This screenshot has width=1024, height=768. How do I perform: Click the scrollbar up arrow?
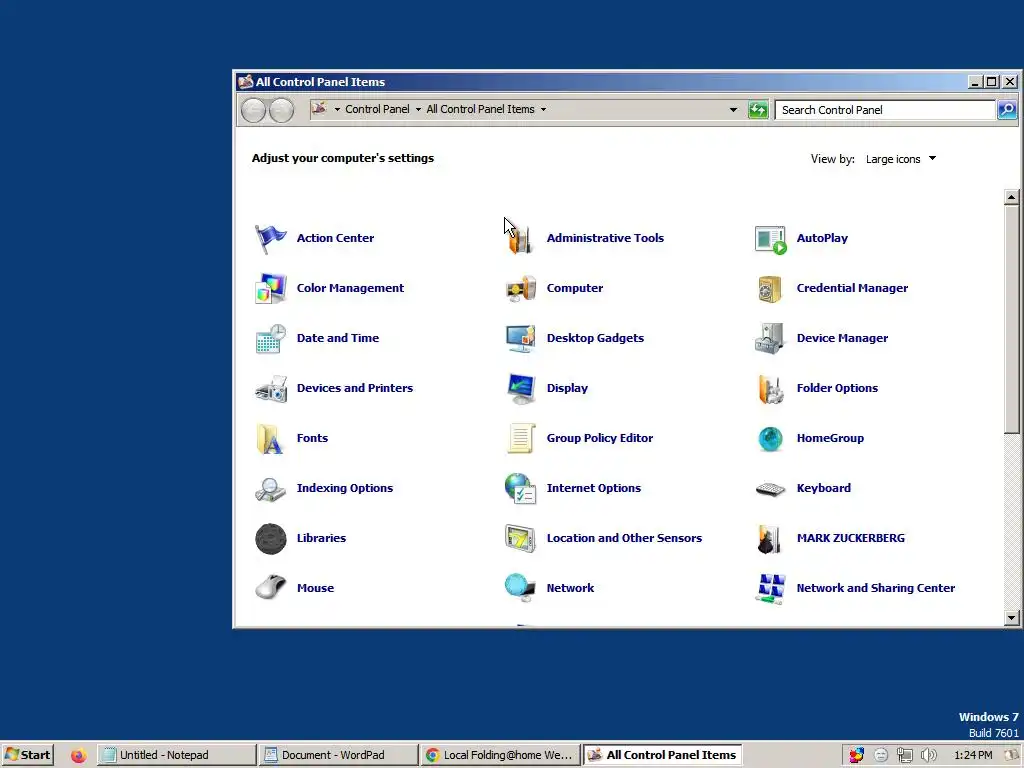[x=1012, y=197]
